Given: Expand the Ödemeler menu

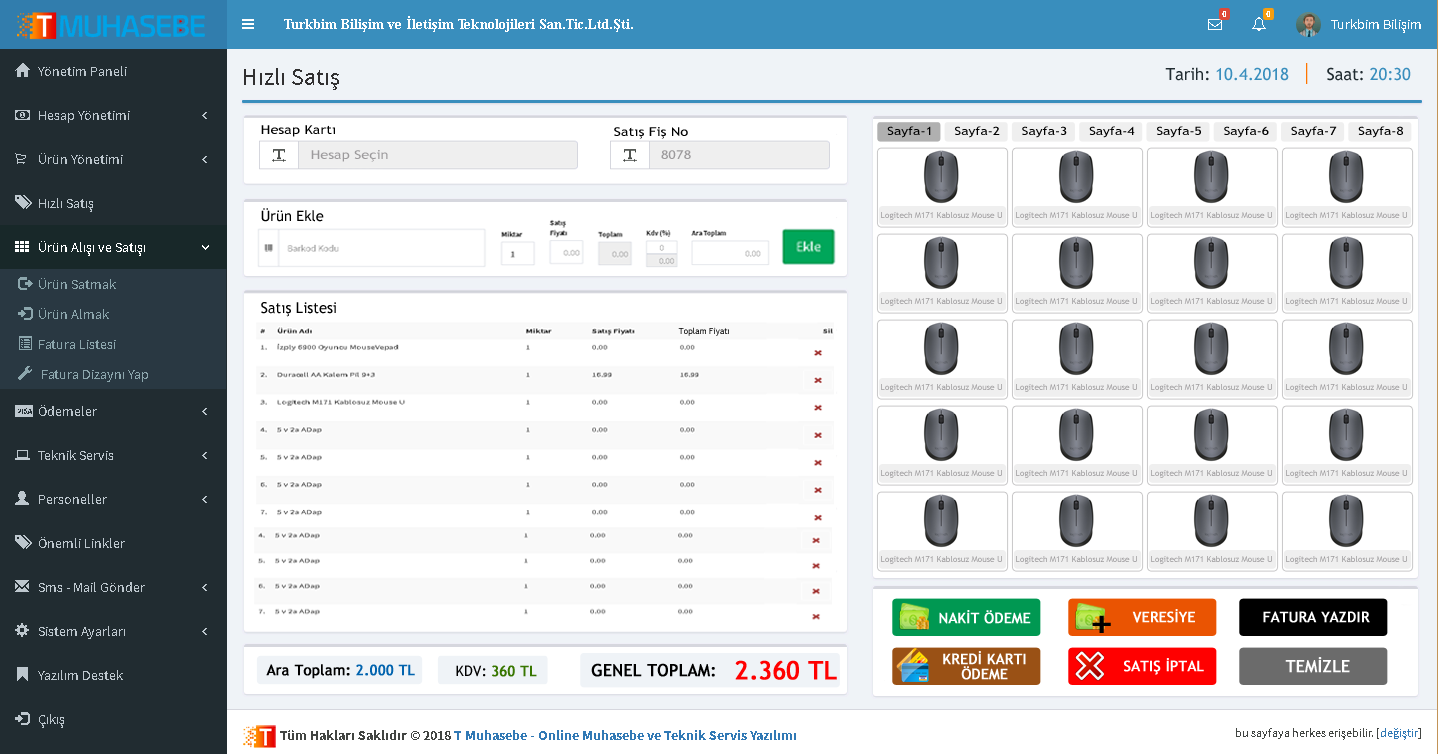Looking at the screenshot, I should coord(113,411).
